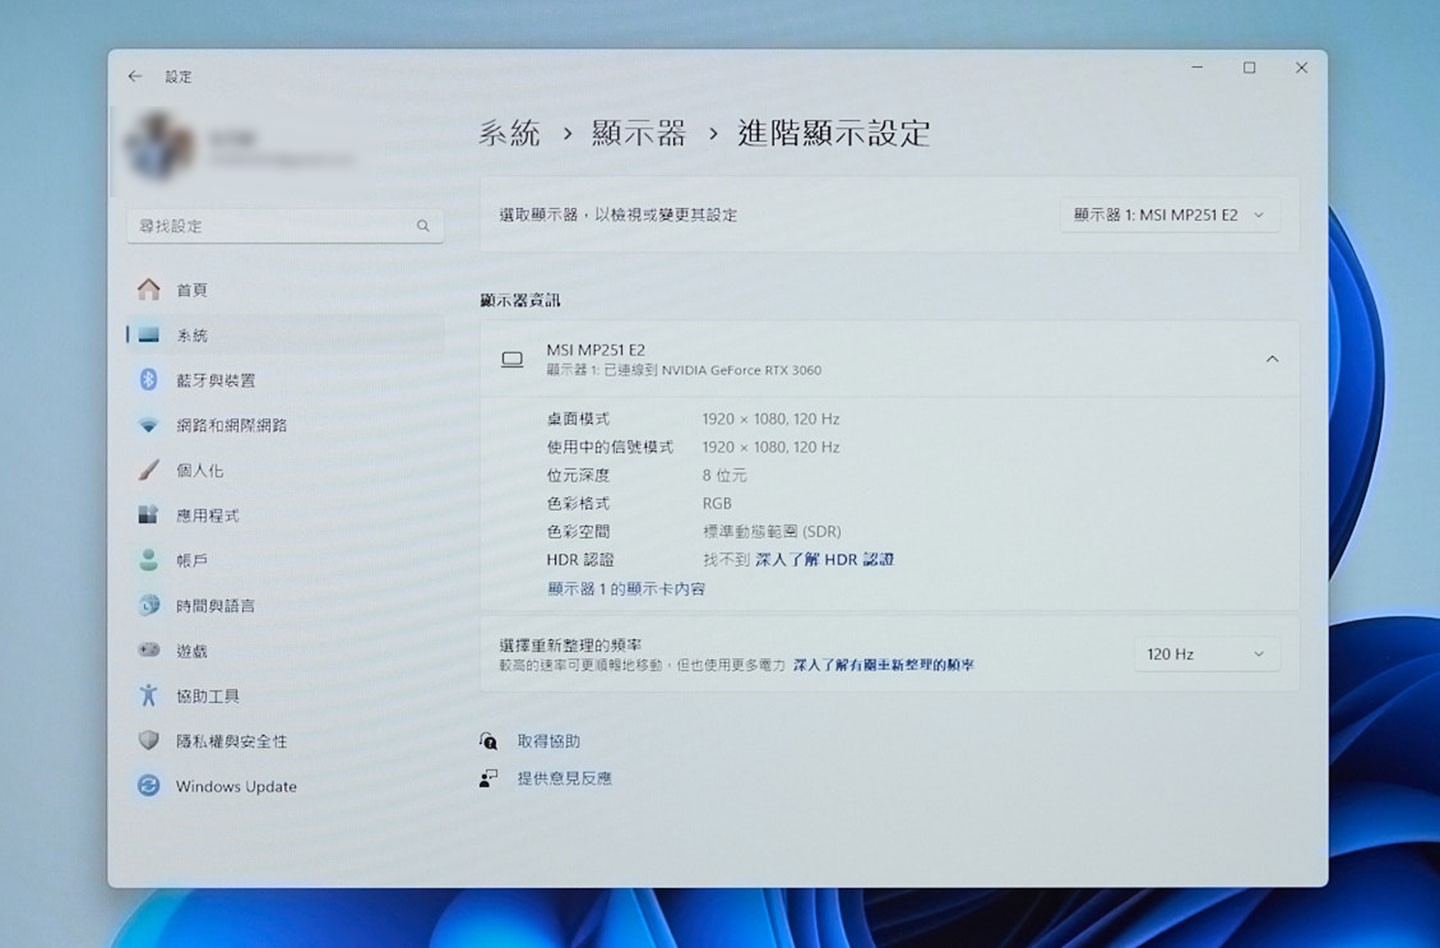Close the Settings window
1440x948 pixels.
click(x=1301, y=68)
